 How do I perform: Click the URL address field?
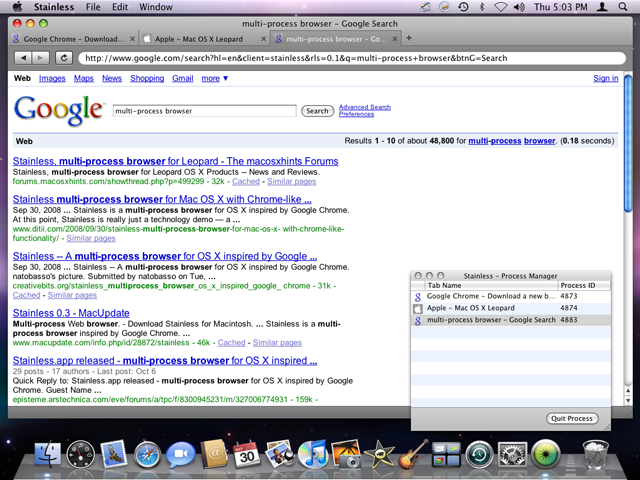(352, 58)
